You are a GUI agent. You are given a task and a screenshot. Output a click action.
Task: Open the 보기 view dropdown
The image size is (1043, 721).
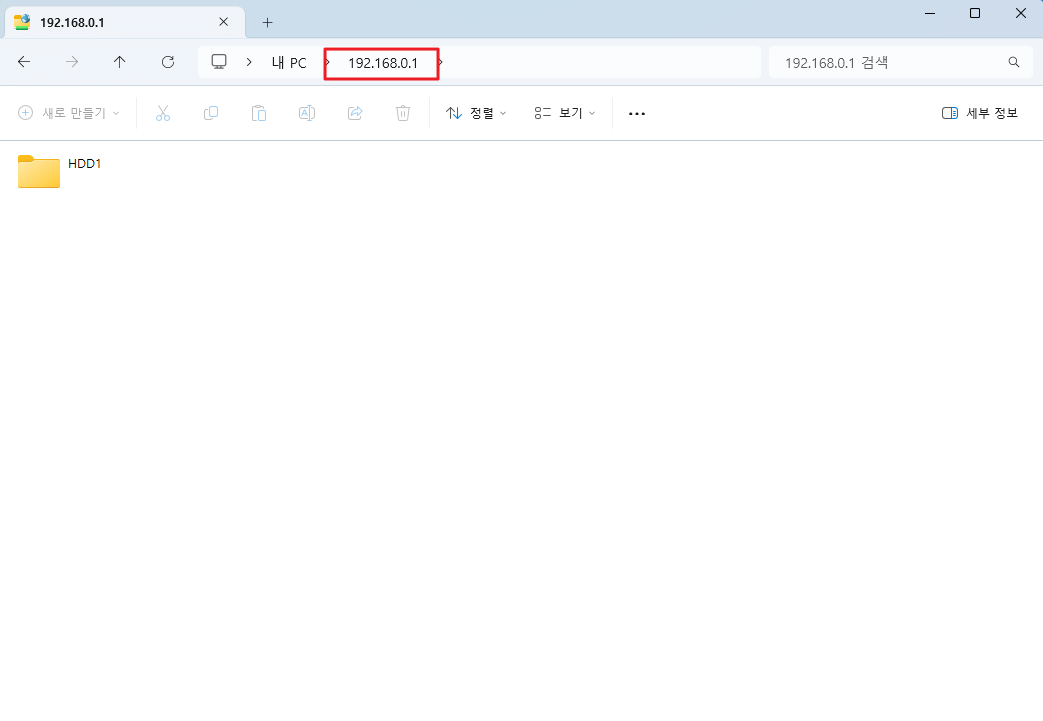click(x=562, y=113)
